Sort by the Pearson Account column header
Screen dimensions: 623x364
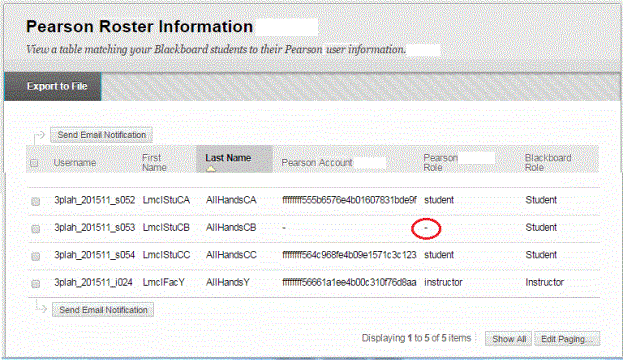[317, 163]
